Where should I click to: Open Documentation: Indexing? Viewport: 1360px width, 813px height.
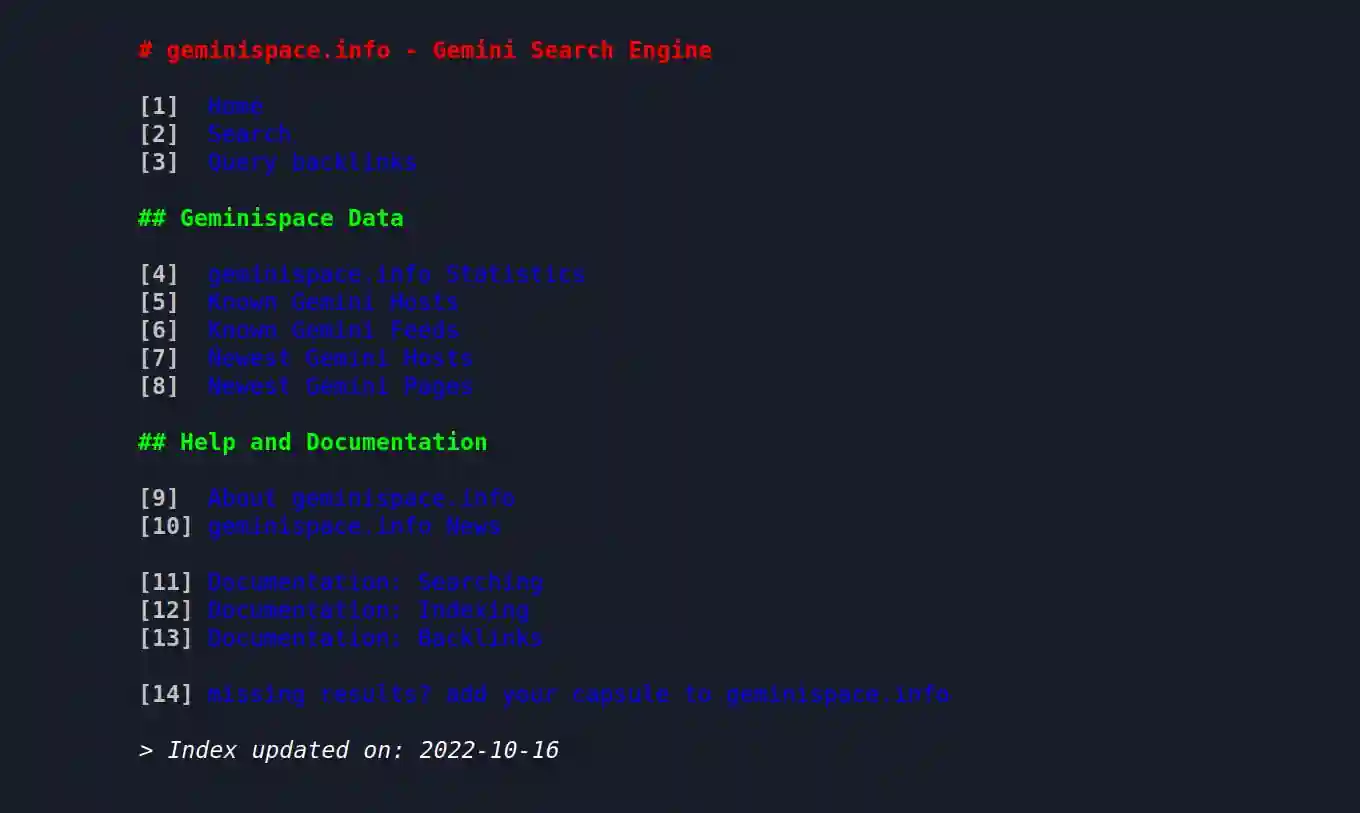(368, 610)
